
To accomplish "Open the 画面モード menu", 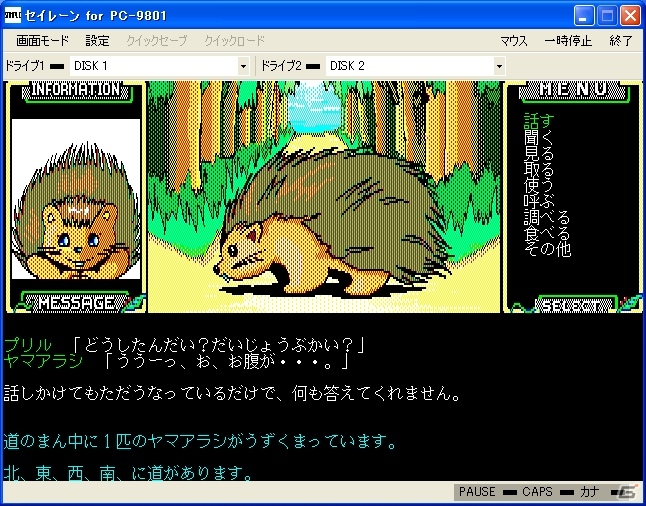I will click(42, 41).
